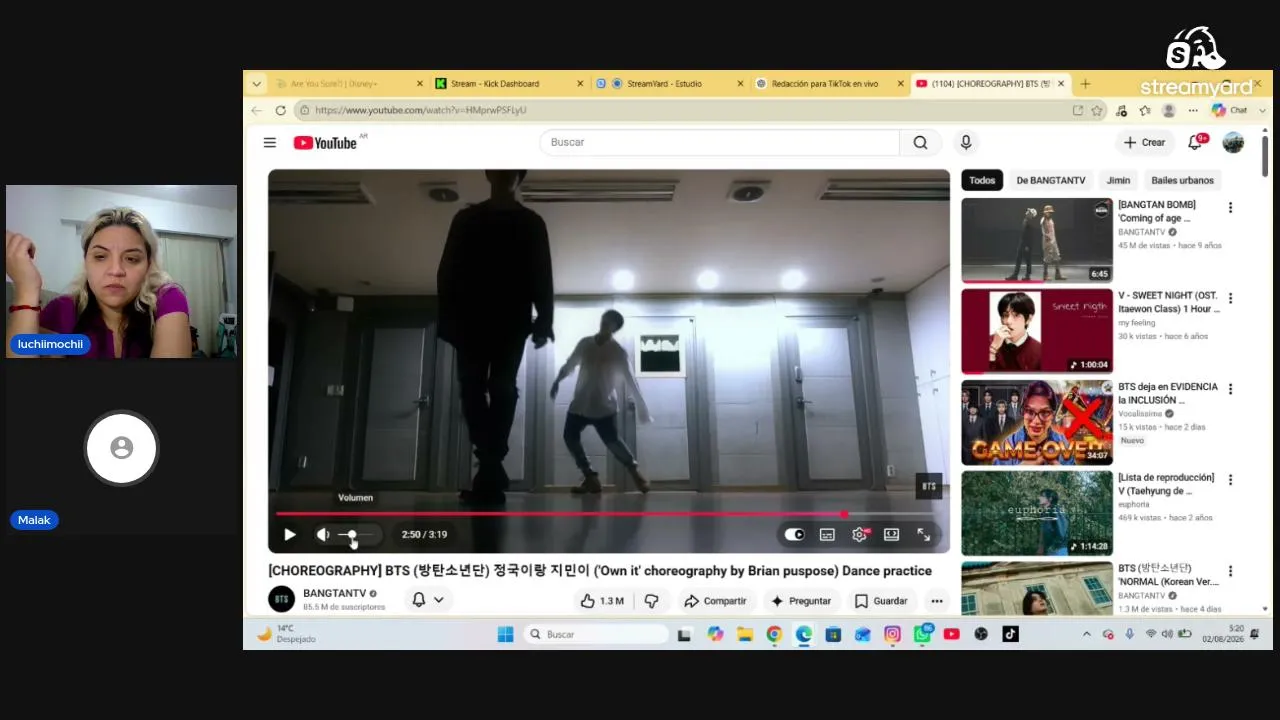Go back in the browser
The width and height of the screenshot is (1280, 720).
point(257,110)
